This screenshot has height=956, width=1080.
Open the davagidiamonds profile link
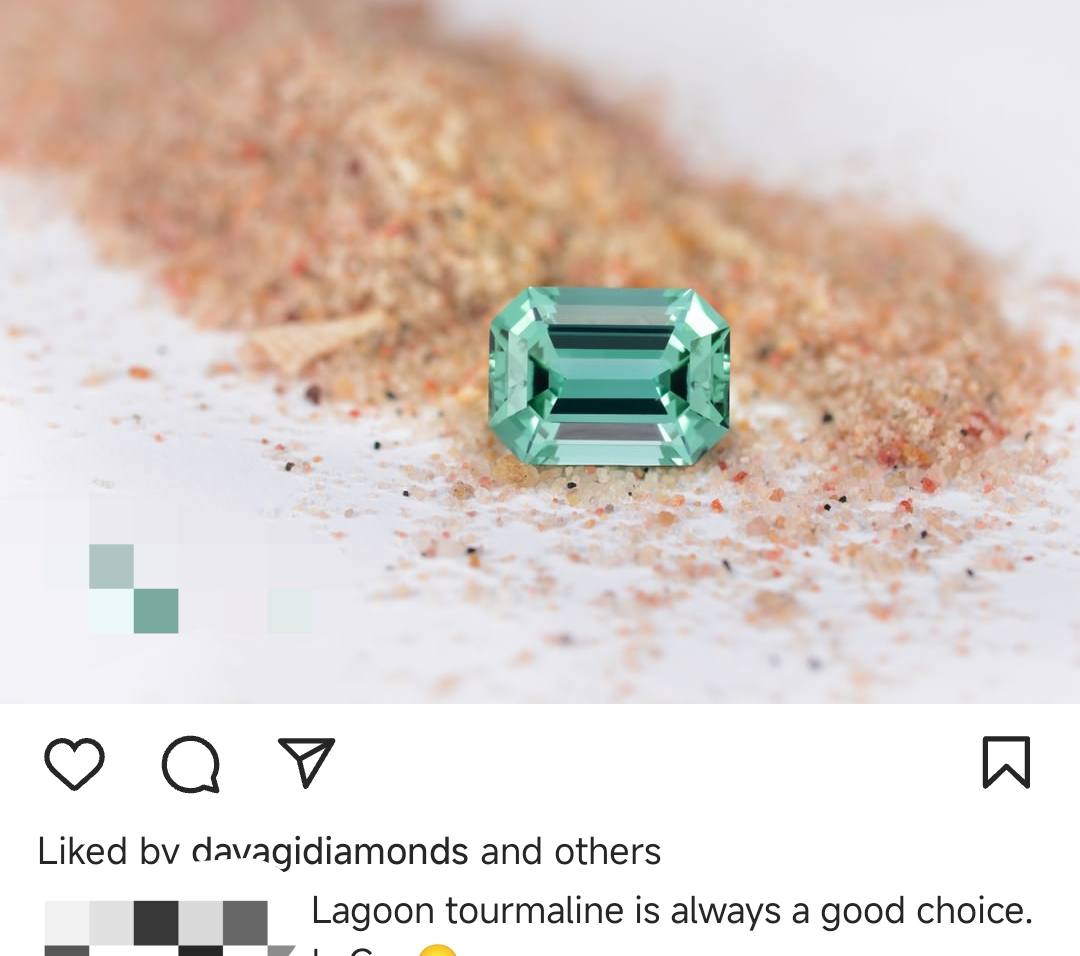click(330, 851)
